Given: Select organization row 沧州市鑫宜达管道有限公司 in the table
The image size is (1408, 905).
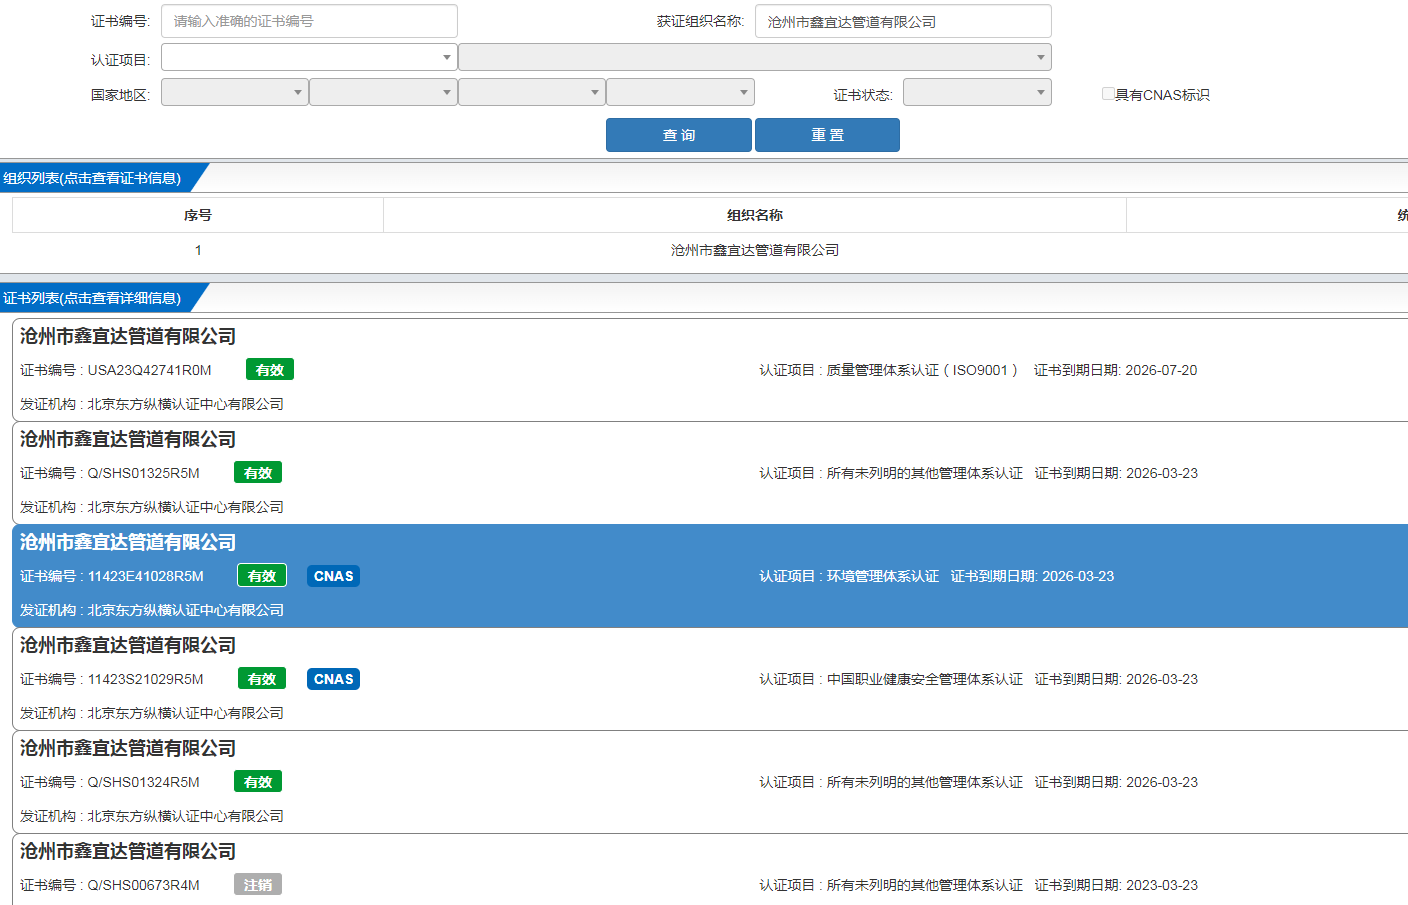Looking at the screenshot, I should coord(755,250).
